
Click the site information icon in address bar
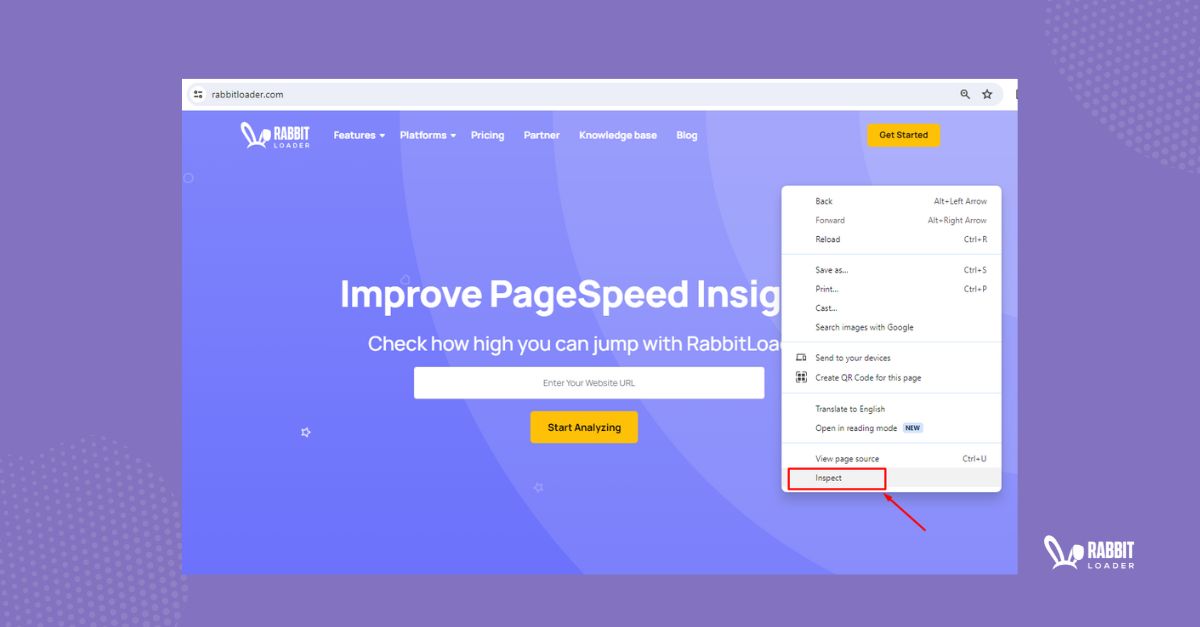(x=198, y=93)
